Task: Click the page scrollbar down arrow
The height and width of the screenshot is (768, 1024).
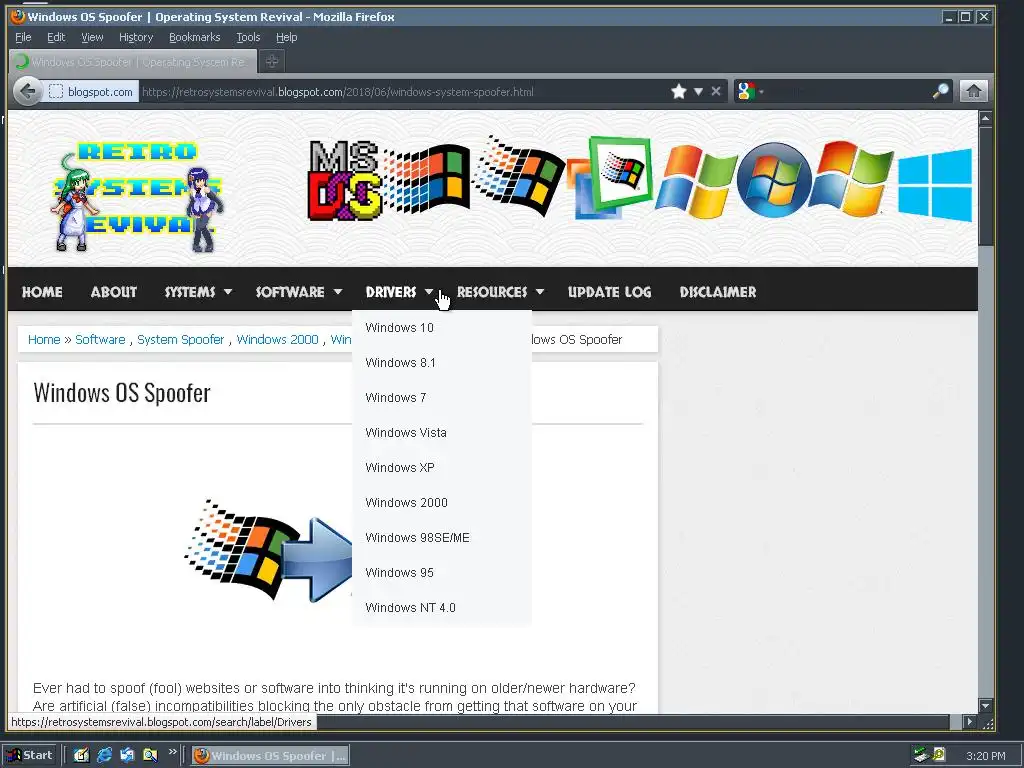Action: pos(985,705)
